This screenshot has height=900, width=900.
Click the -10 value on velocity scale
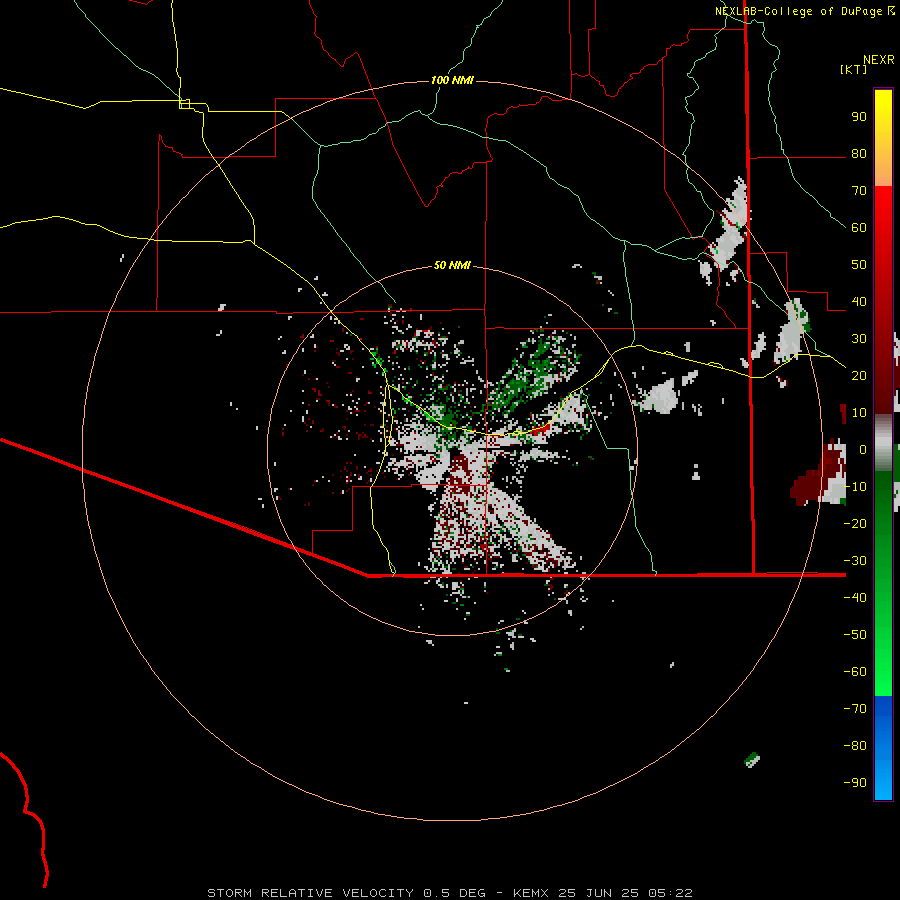855,487
